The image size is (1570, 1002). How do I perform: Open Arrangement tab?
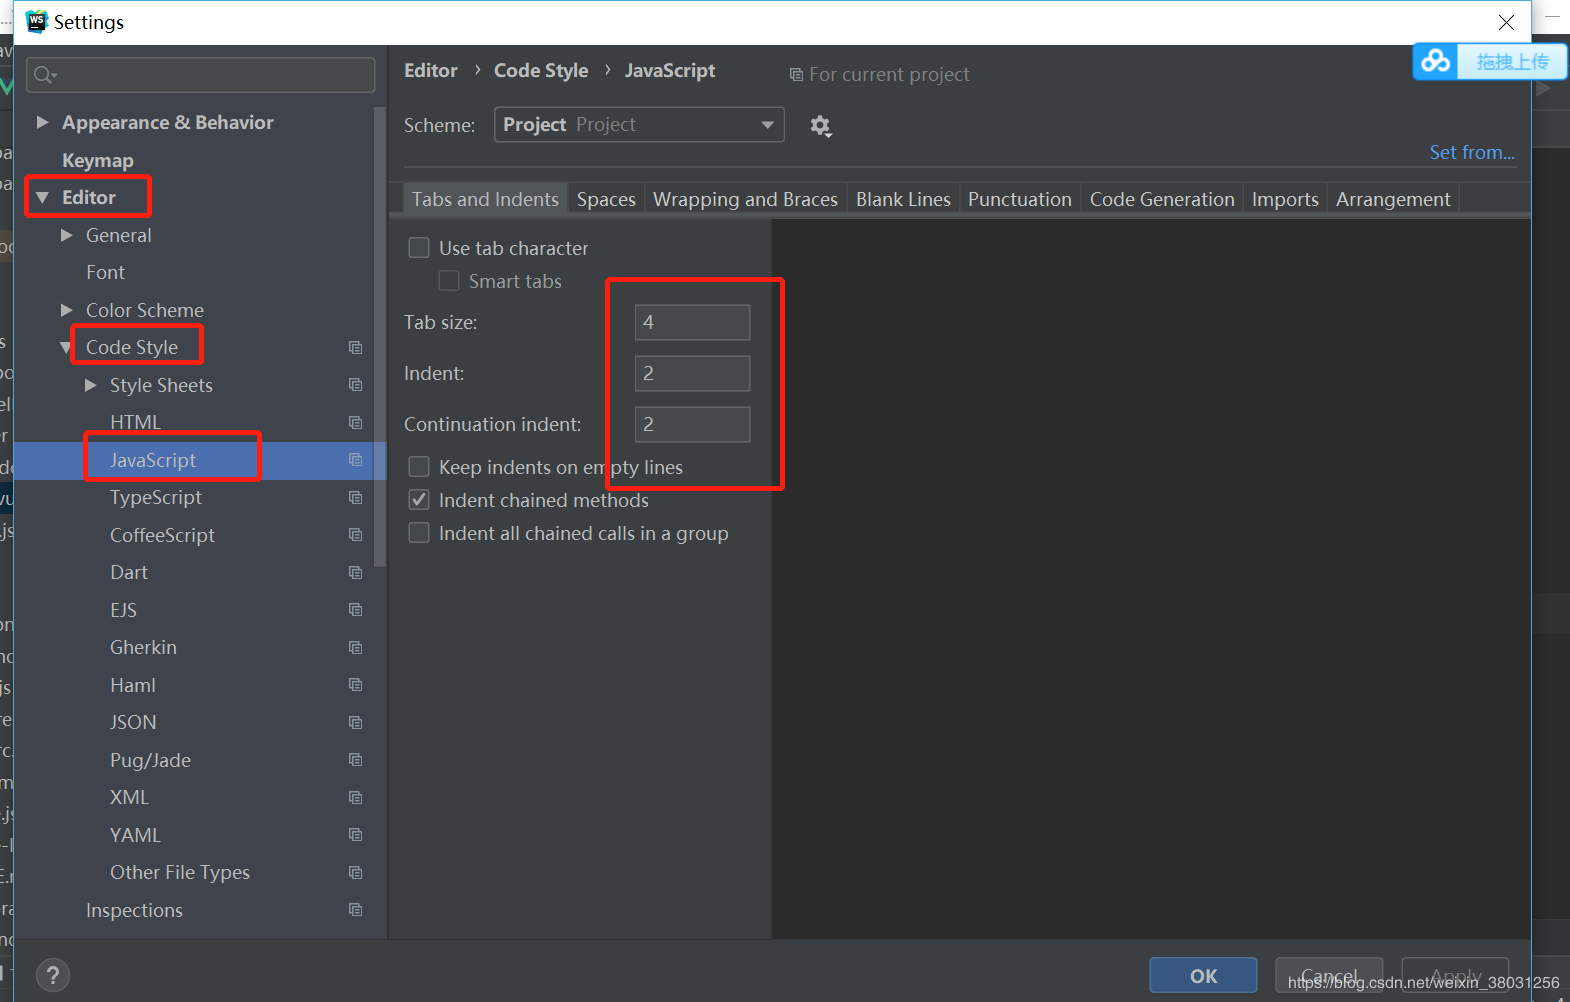coord(1393,199)
